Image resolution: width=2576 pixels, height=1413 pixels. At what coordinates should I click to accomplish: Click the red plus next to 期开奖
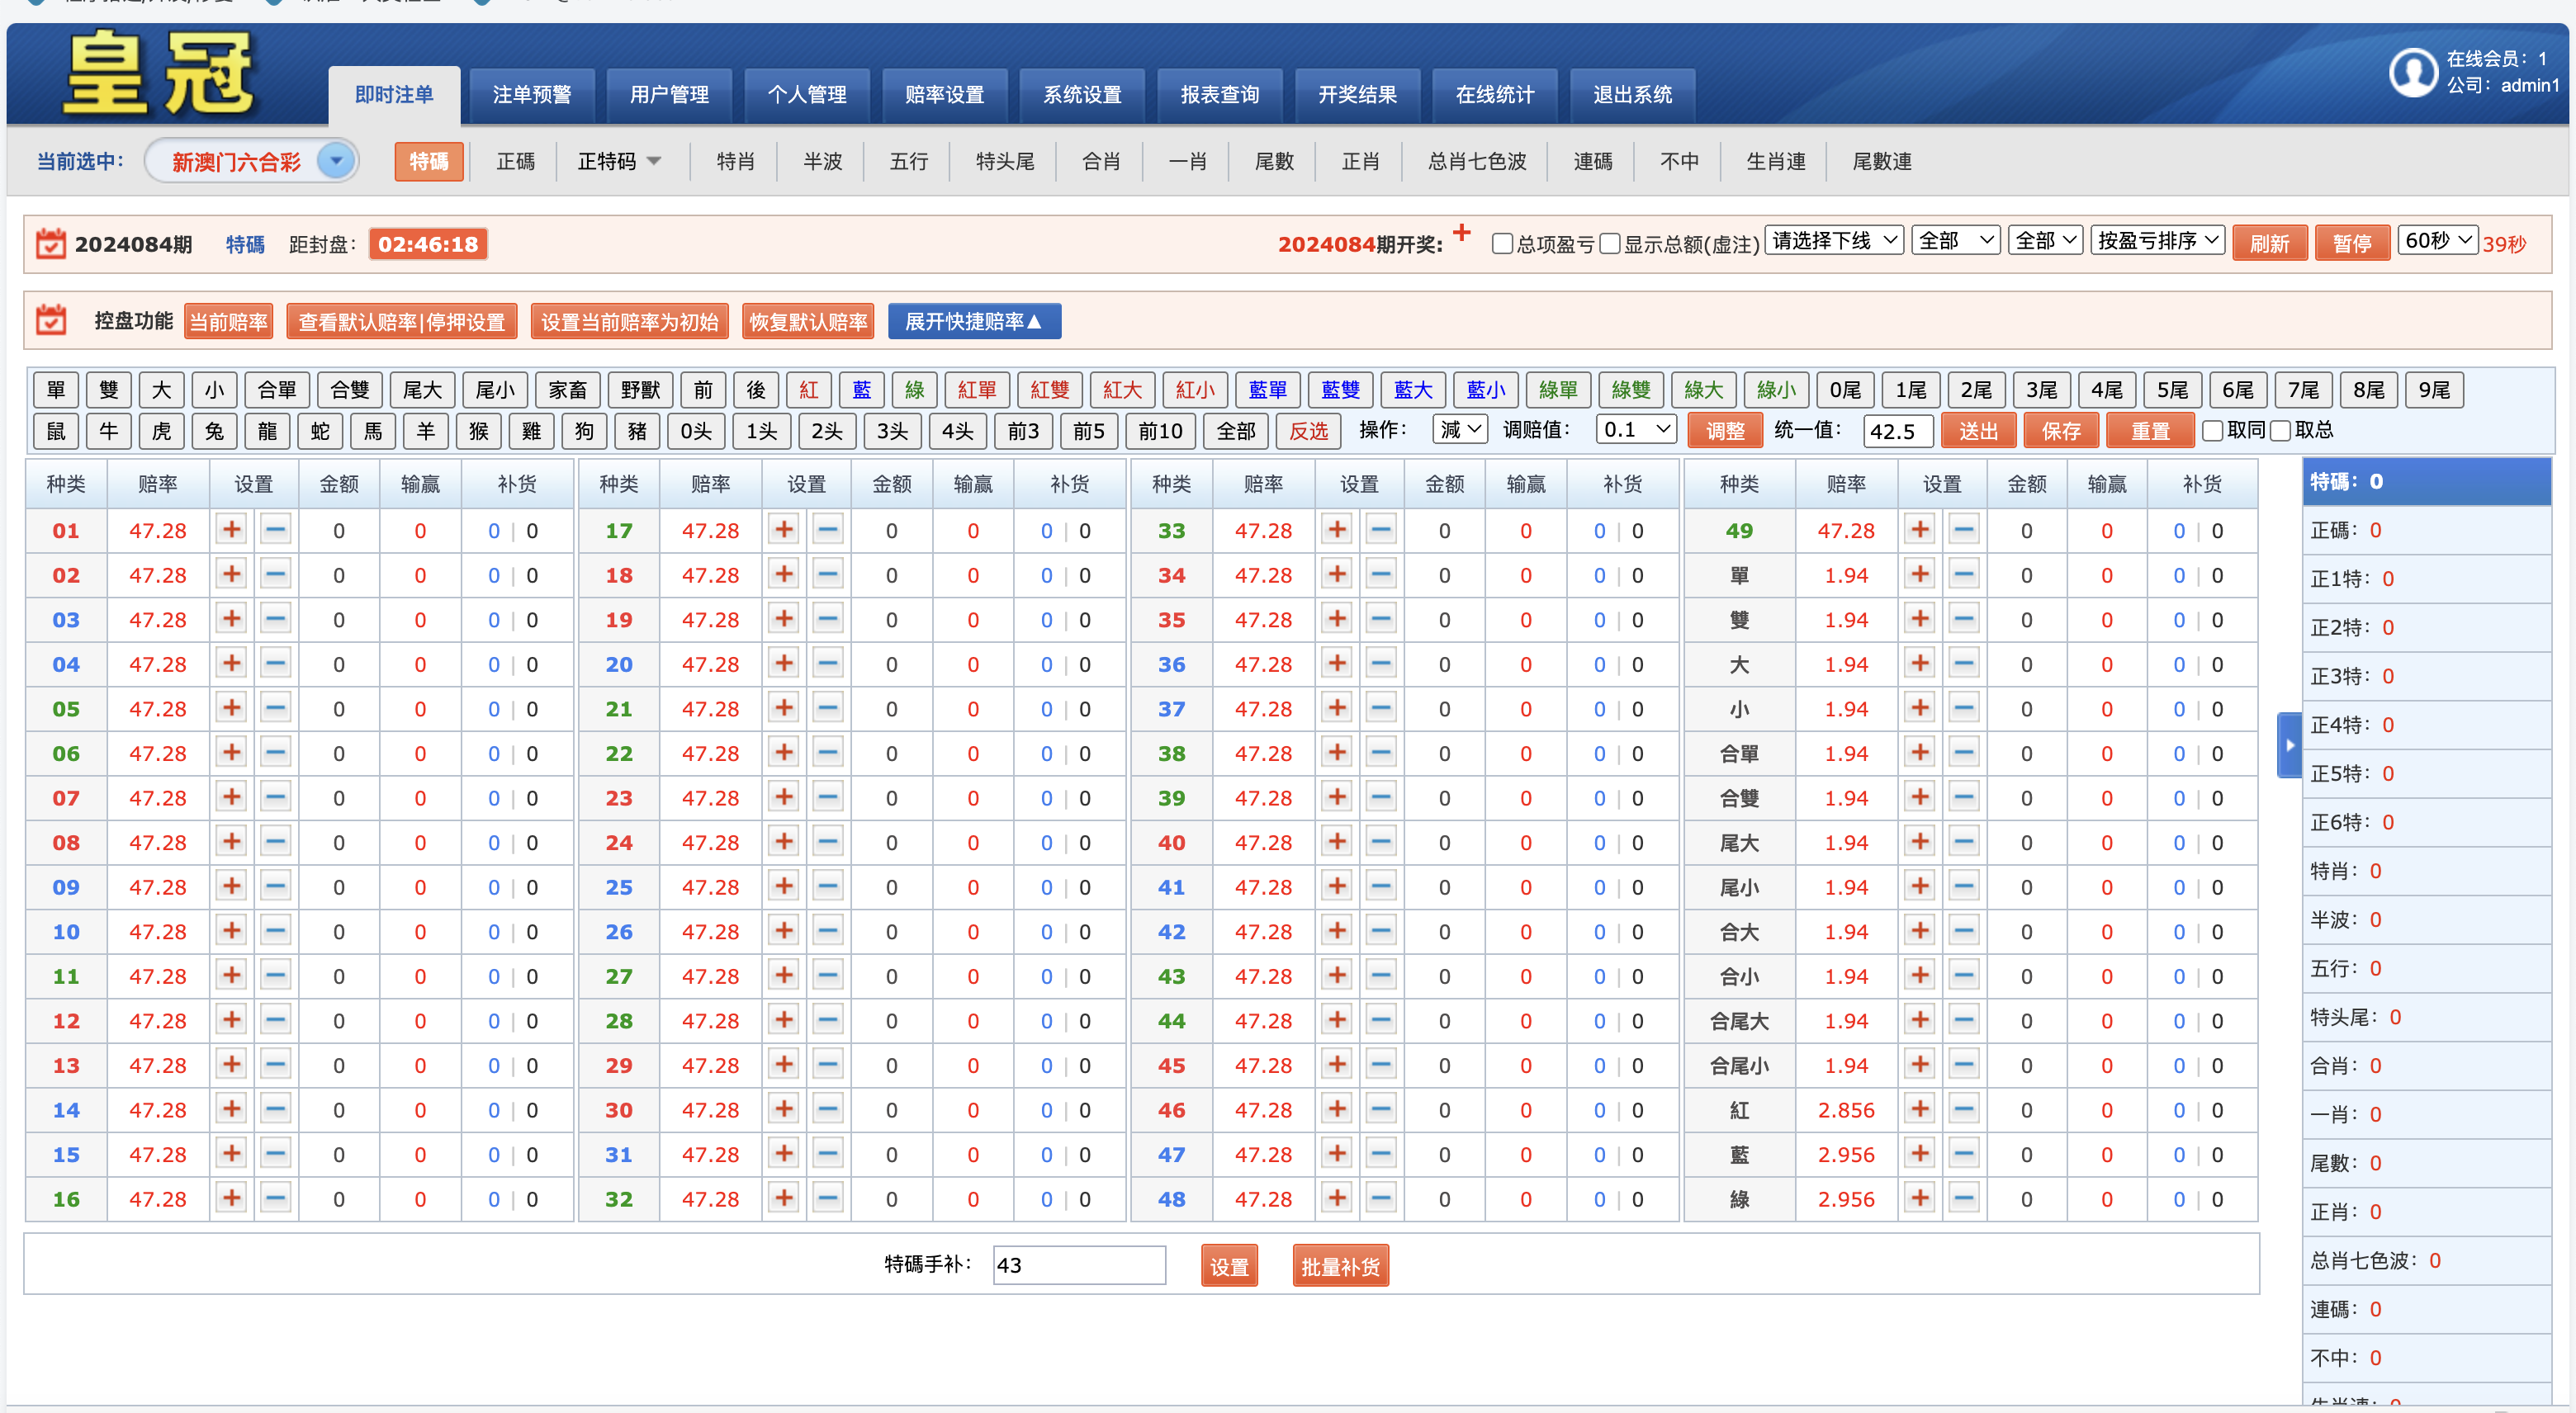coord(1461,233)
